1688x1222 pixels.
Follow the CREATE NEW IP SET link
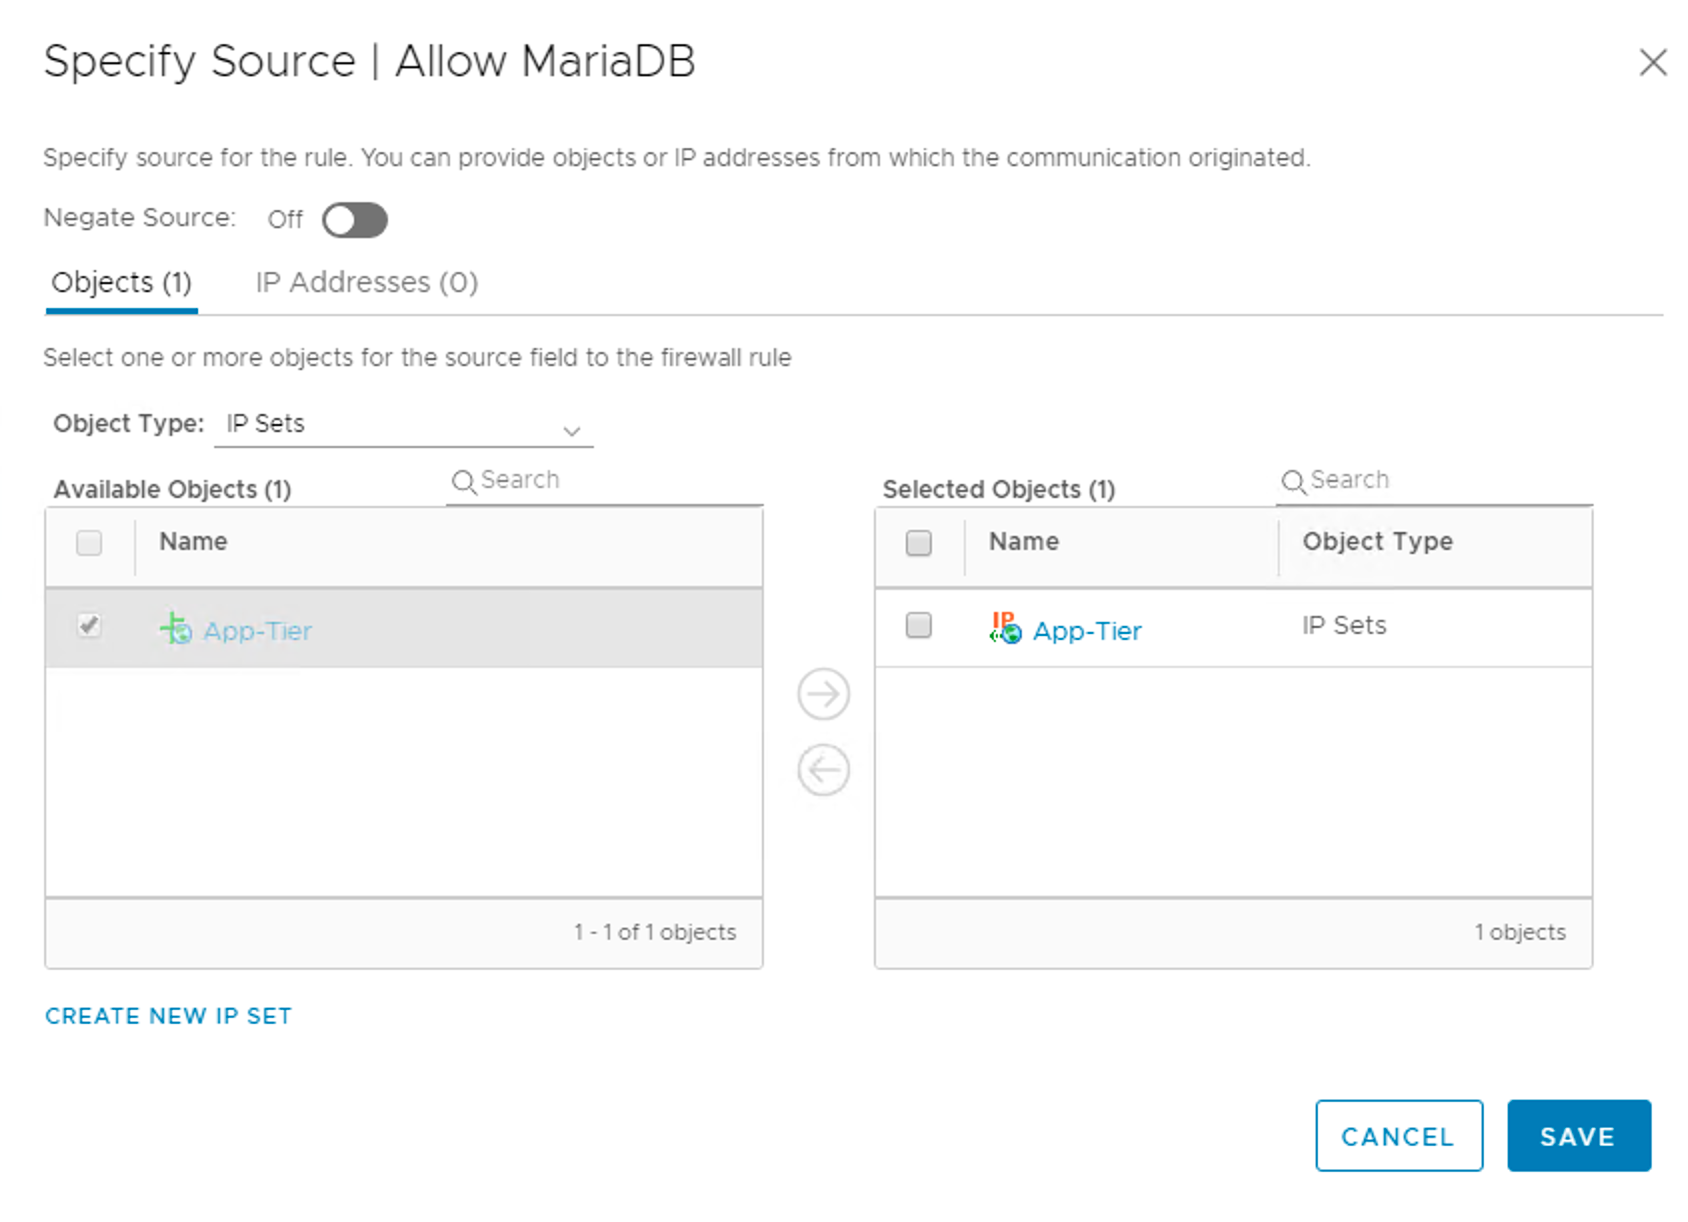pos(168,1016)
